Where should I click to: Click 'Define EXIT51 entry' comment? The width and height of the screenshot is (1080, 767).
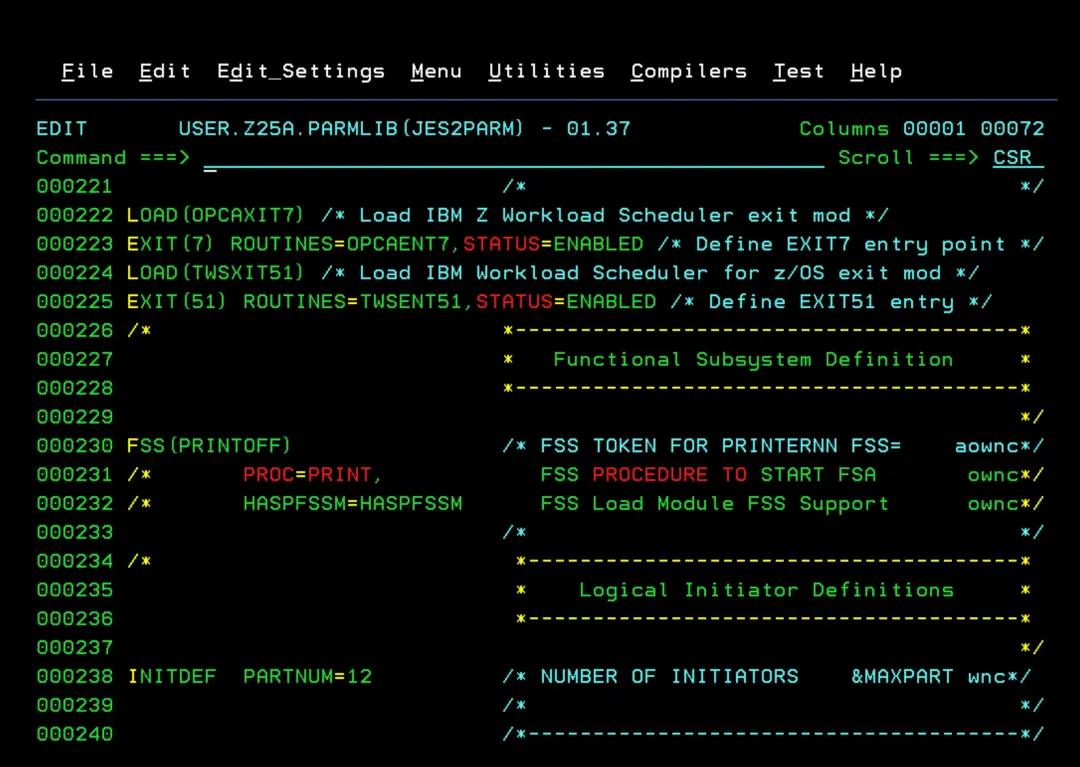831,302
